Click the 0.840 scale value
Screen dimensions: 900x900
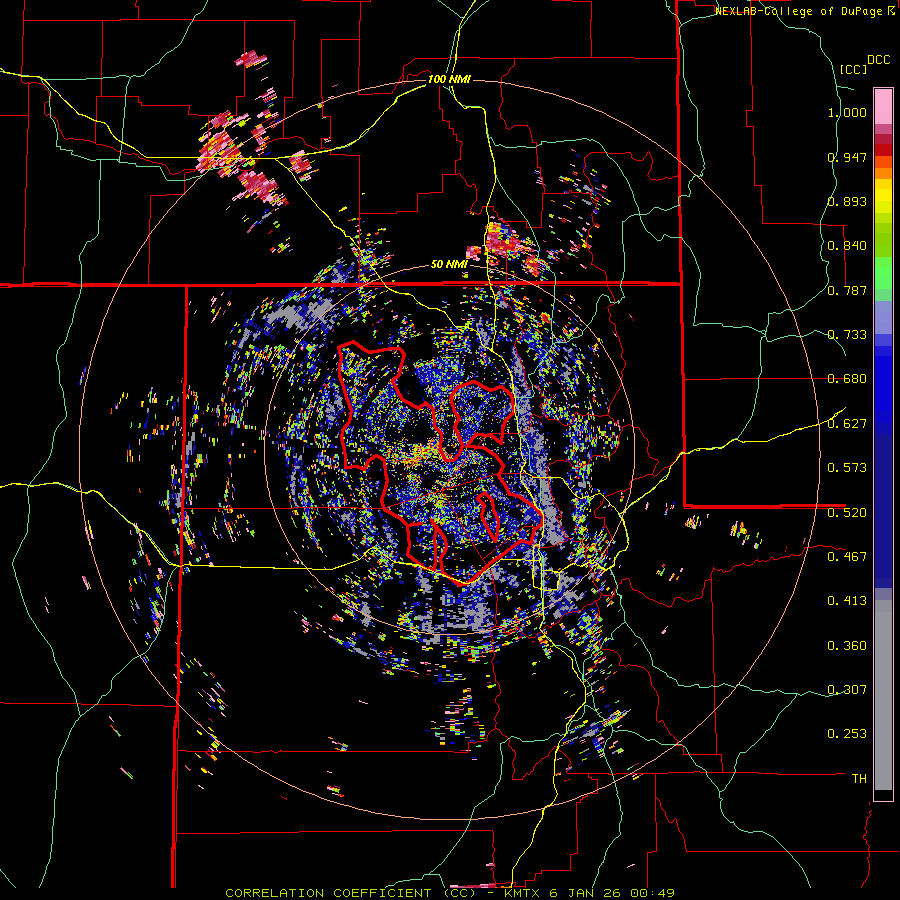[847, 246]
